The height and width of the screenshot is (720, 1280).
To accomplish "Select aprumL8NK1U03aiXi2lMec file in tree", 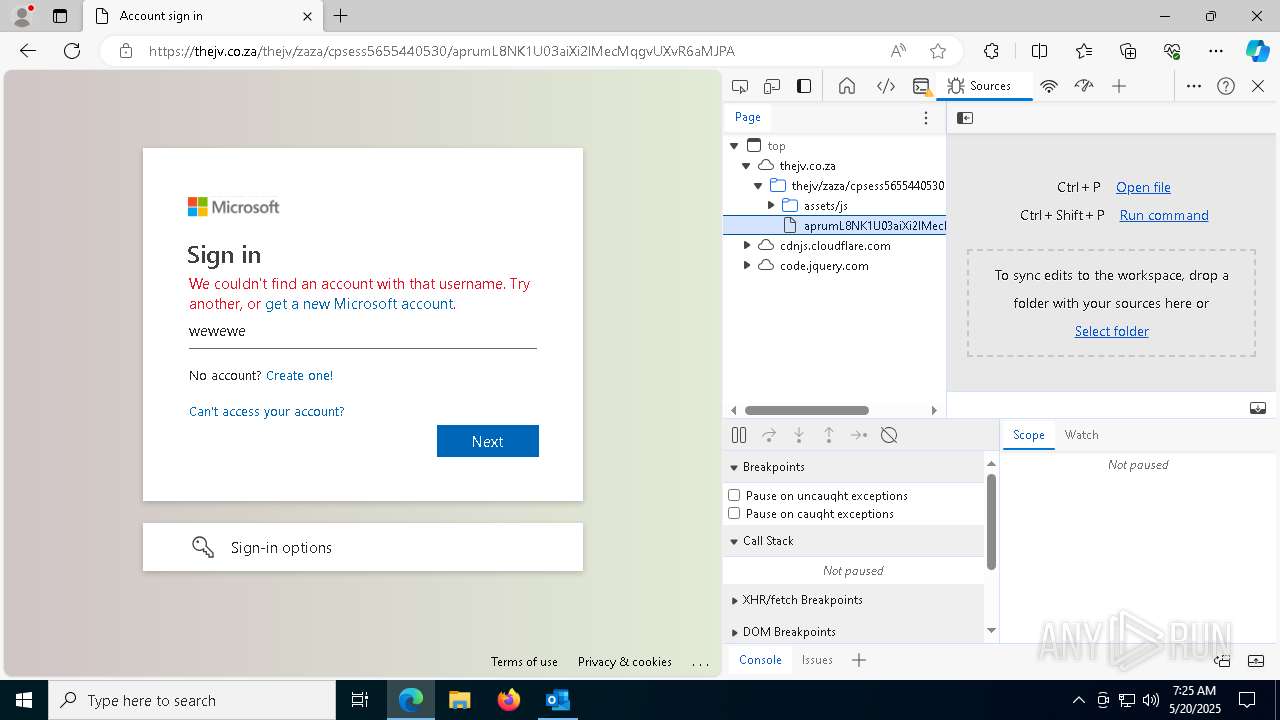I will (x=835, y=226).
